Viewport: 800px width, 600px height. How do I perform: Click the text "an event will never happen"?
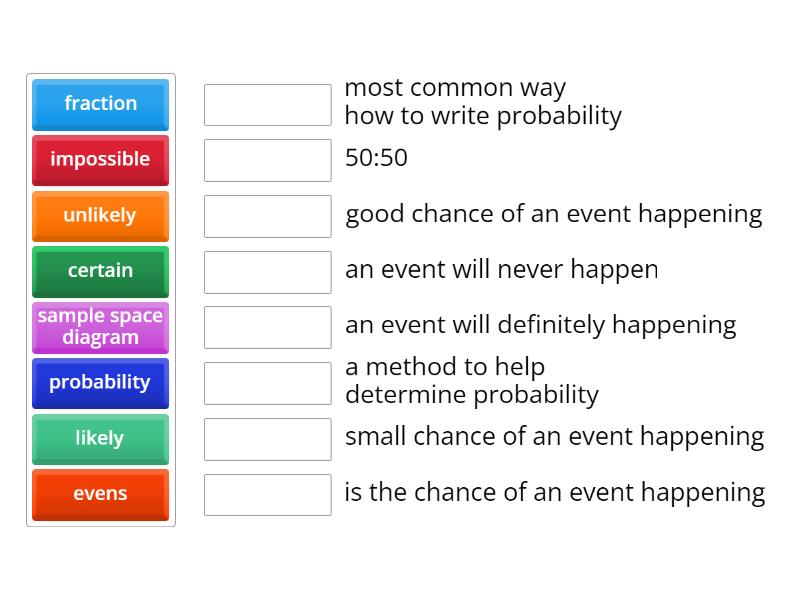click(x=501, y=269)
